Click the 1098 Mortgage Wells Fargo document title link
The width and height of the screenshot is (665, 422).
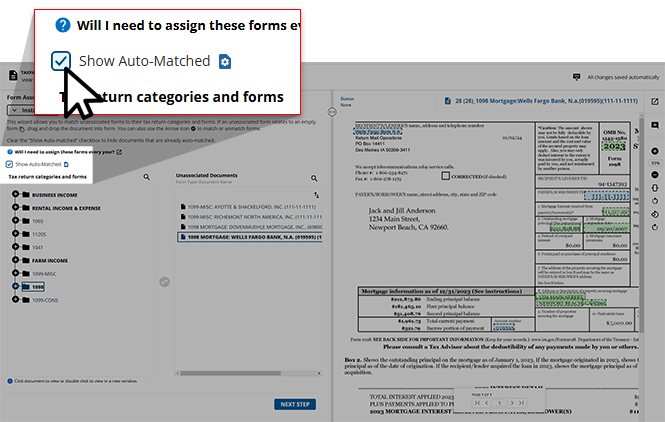546,101
